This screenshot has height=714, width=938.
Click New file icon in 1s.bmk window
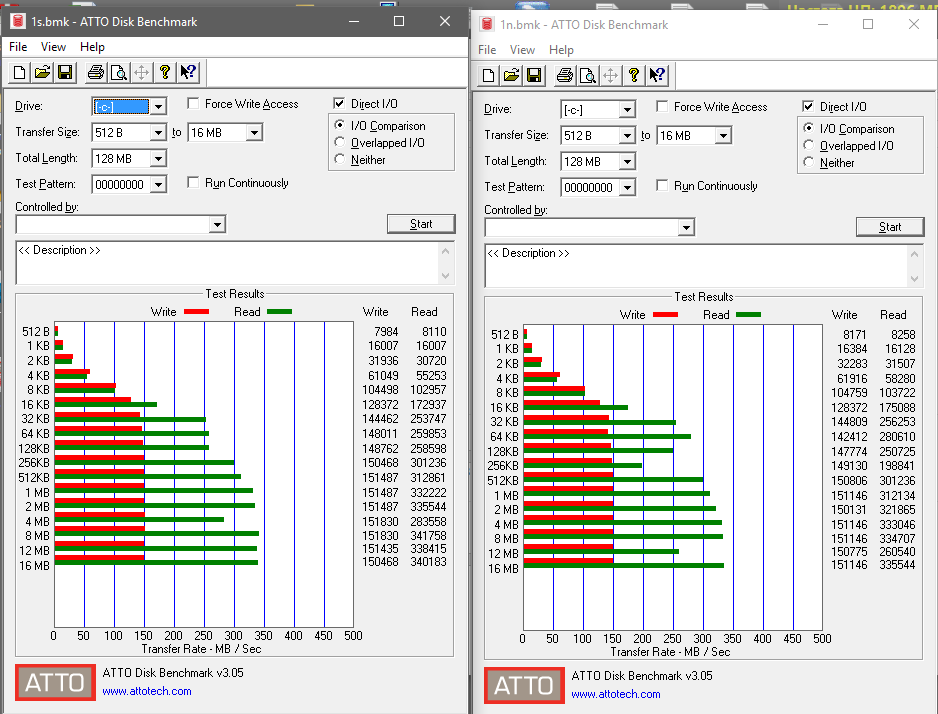pyautogui.click(x=19, y=73)
